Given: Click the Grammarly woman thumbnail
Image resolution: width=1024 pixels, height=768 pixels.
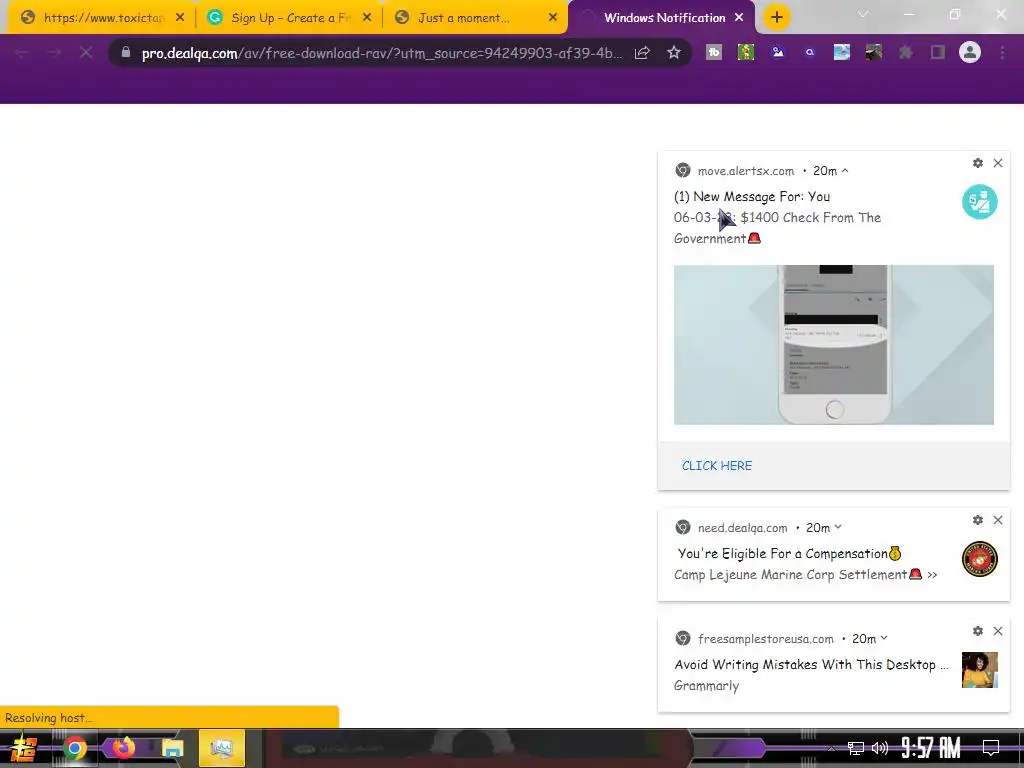Looking at the screenshot, I should coord(980,670).
